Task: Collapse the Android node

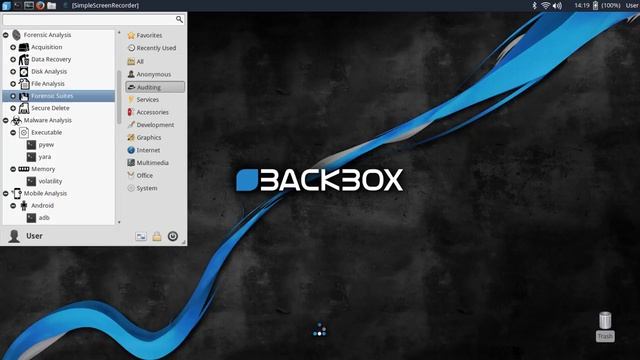Action: pos(13,206)
